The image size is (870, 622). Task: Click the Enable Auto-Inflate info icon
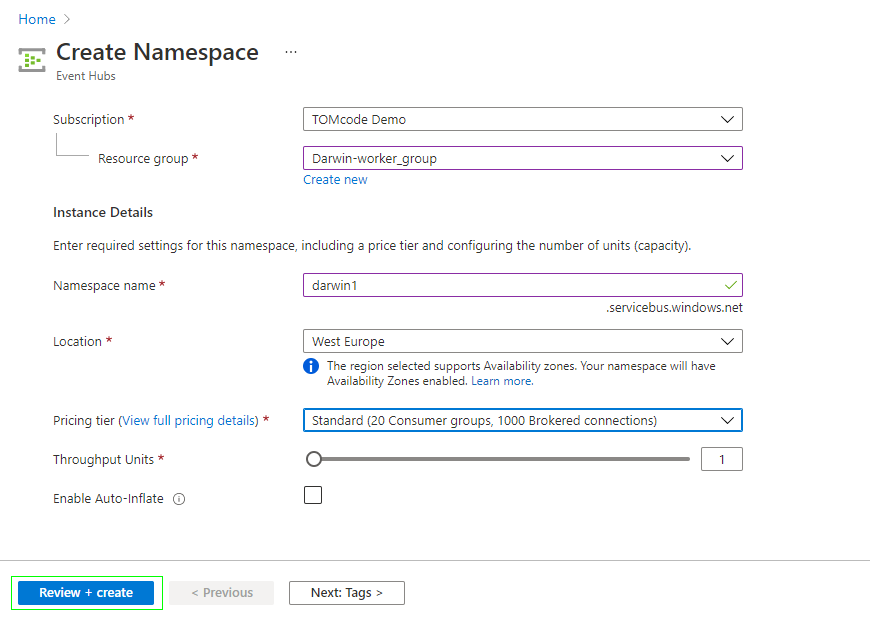pos(179,499)
